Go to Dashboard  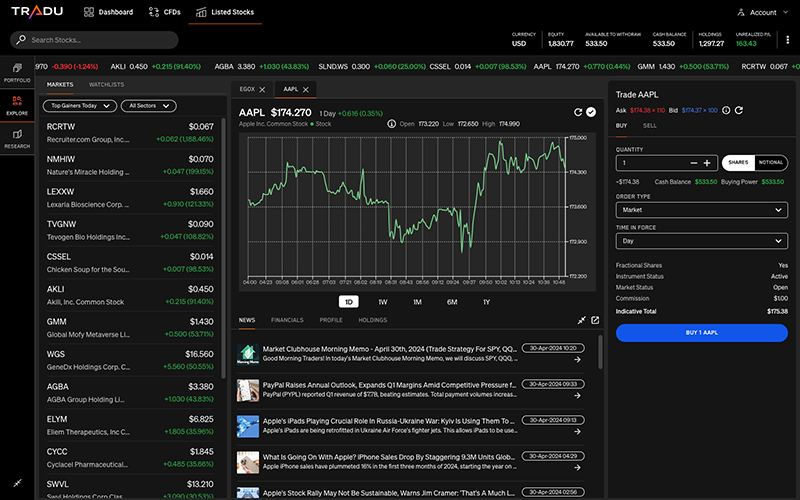coord(108,12)
